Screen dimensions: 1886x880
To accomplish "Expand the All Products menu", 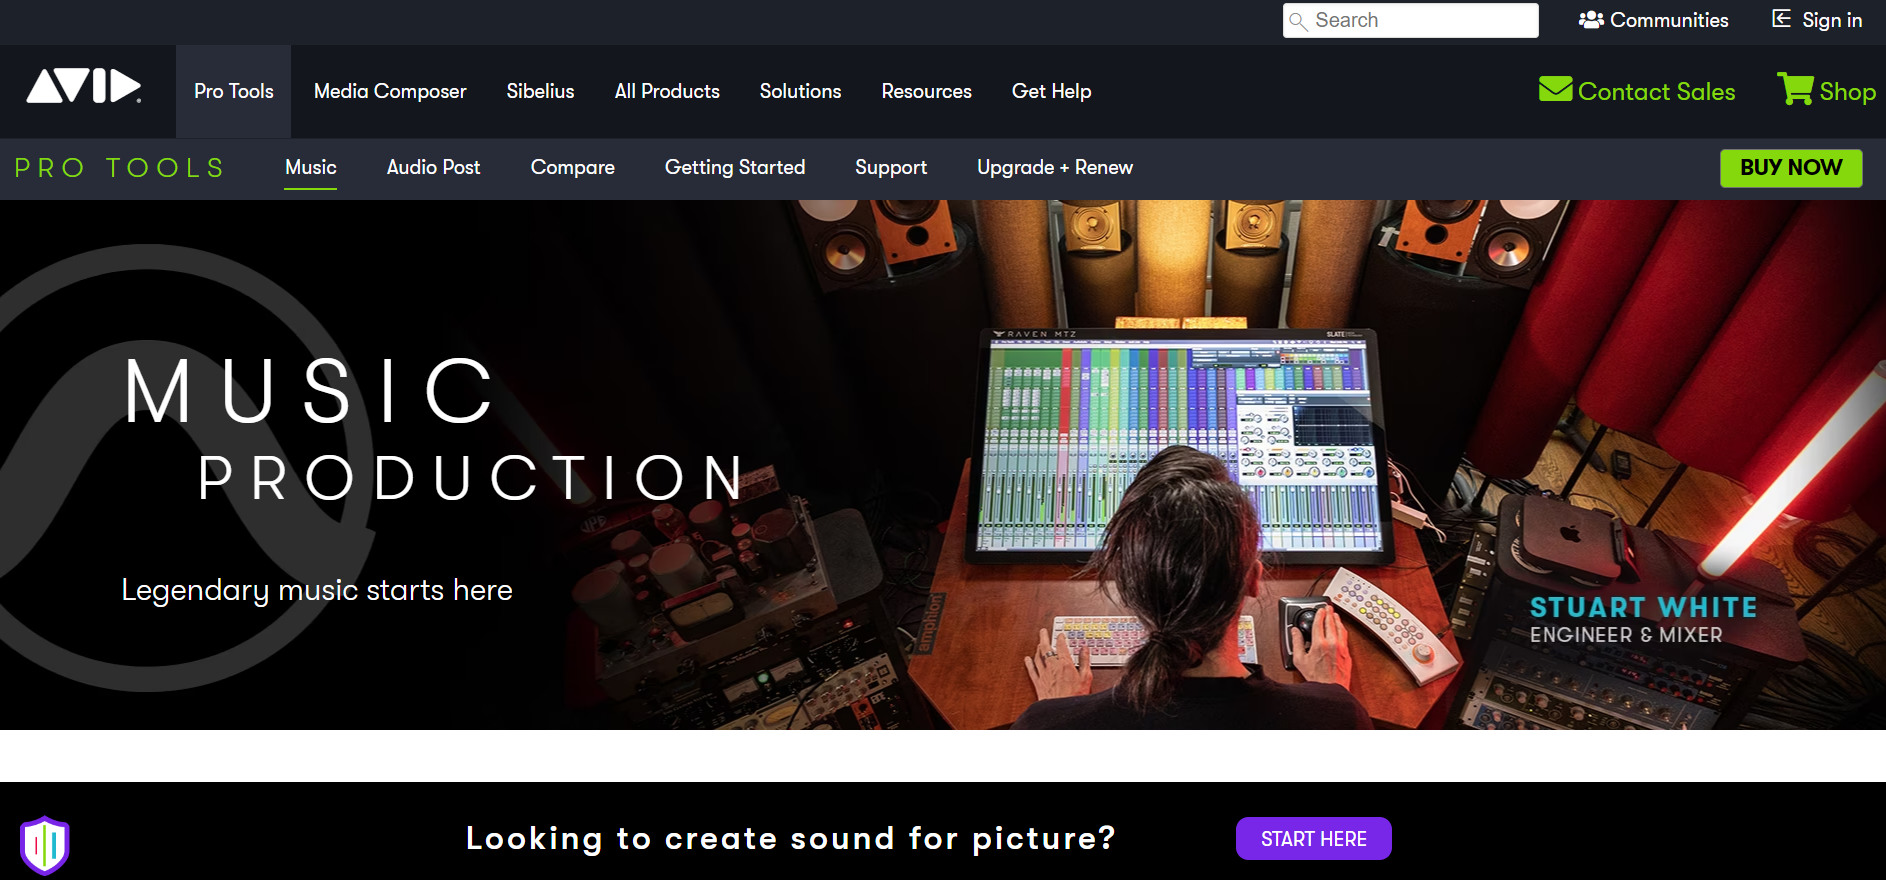I will pyautogui.click(x=667, y=91).
